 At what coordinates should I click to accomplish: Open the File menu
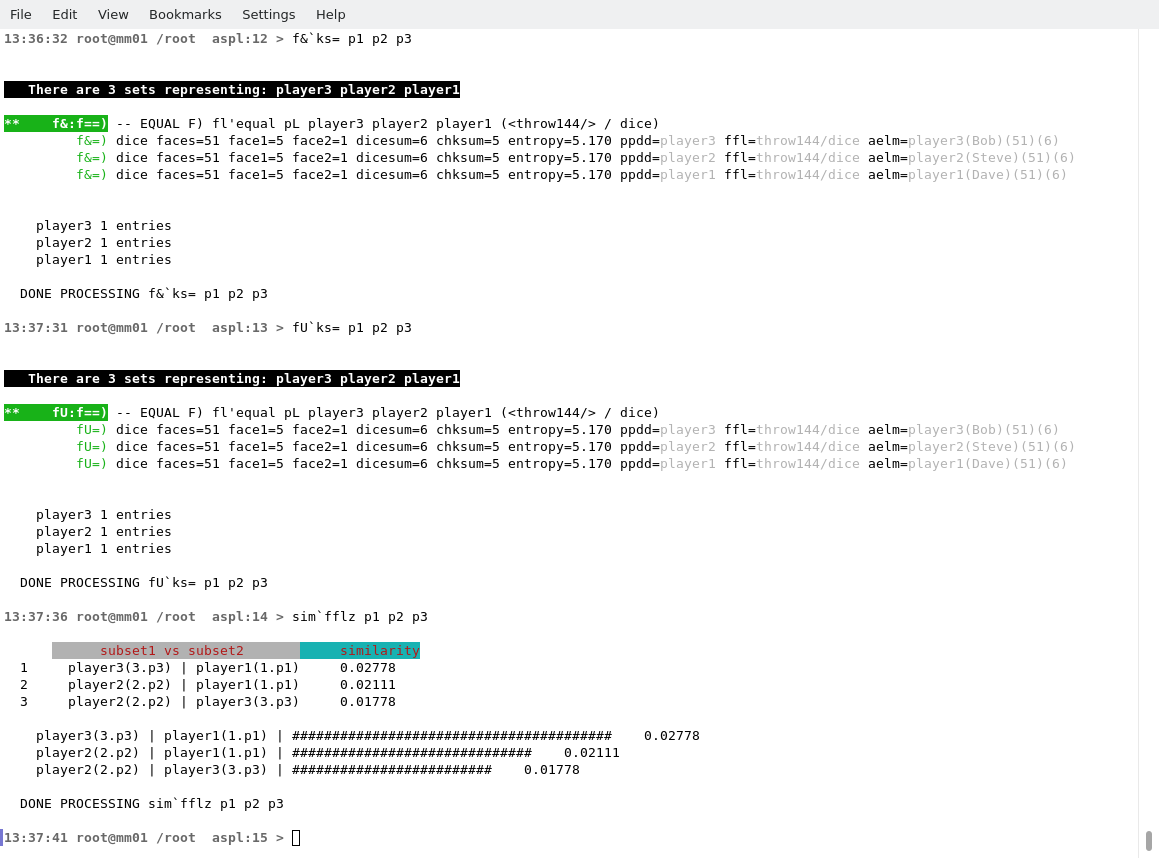click(x=20, y=14)
